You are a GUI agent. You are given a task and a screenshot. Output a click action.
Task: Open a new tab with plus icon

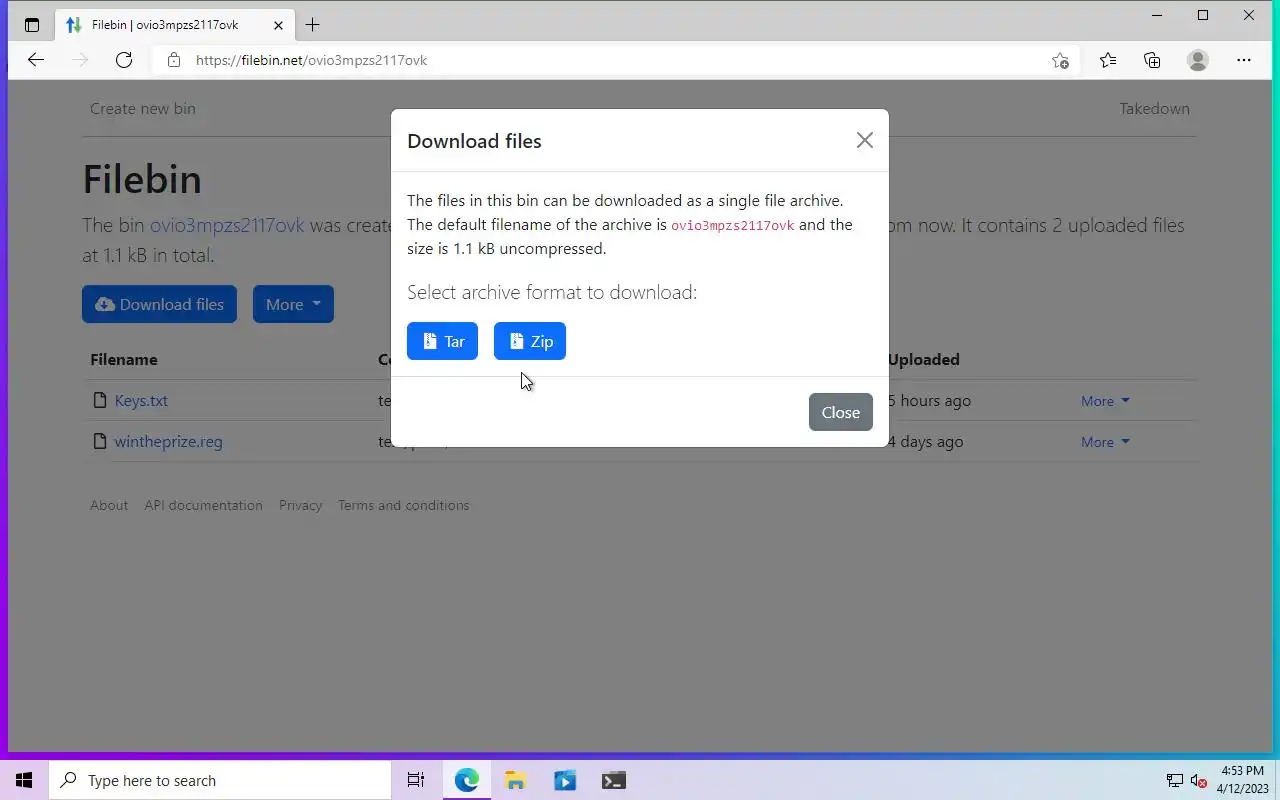coord(313,25)
